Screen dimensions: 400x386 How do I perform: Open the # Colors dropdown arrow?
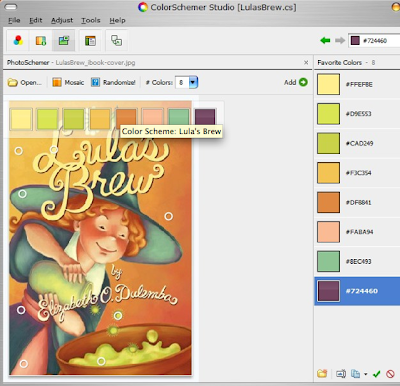193,82
